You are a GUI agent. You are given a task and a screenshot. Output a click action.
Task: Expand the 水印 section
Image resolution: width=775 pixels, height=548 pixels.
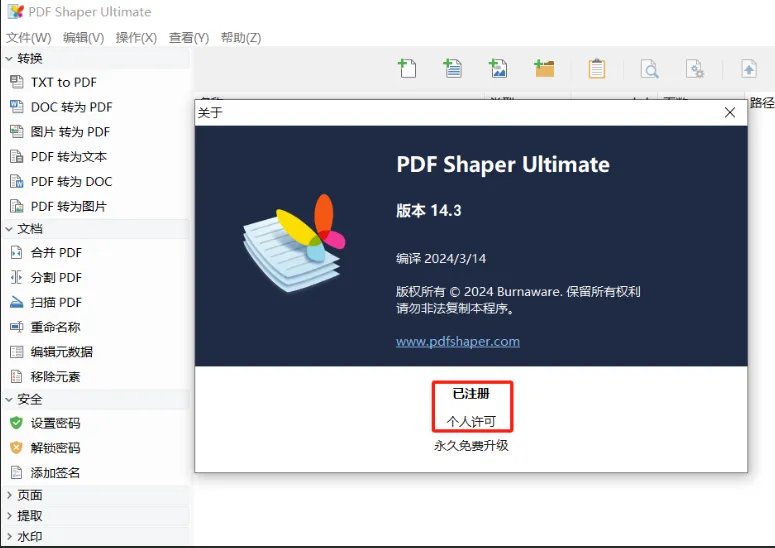tap(9, 536)
